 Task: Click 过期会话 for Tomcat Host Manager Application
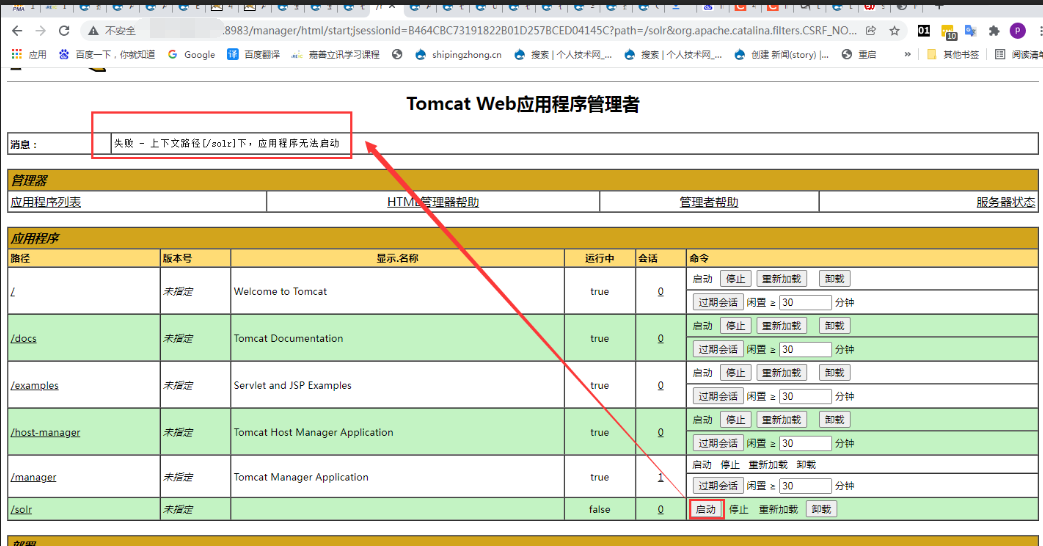[718, 444]
